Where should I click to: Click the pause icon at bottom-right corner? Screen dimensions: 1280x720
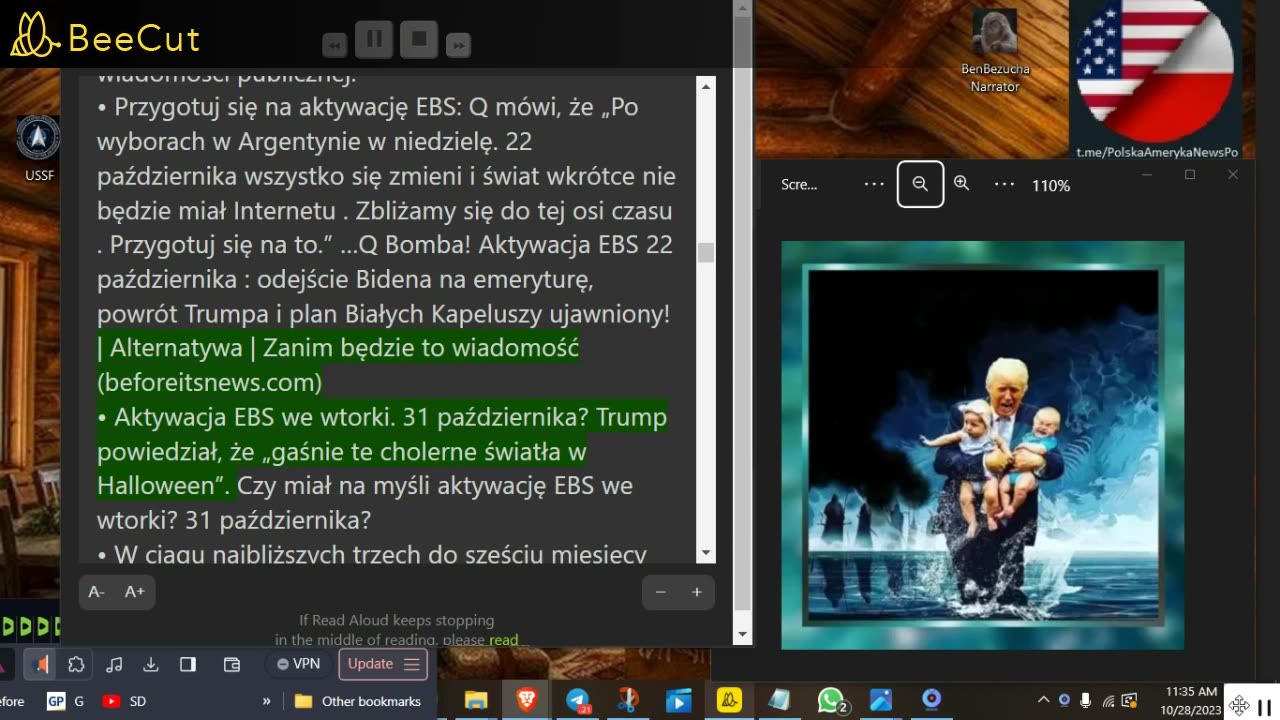point(1266,706)
